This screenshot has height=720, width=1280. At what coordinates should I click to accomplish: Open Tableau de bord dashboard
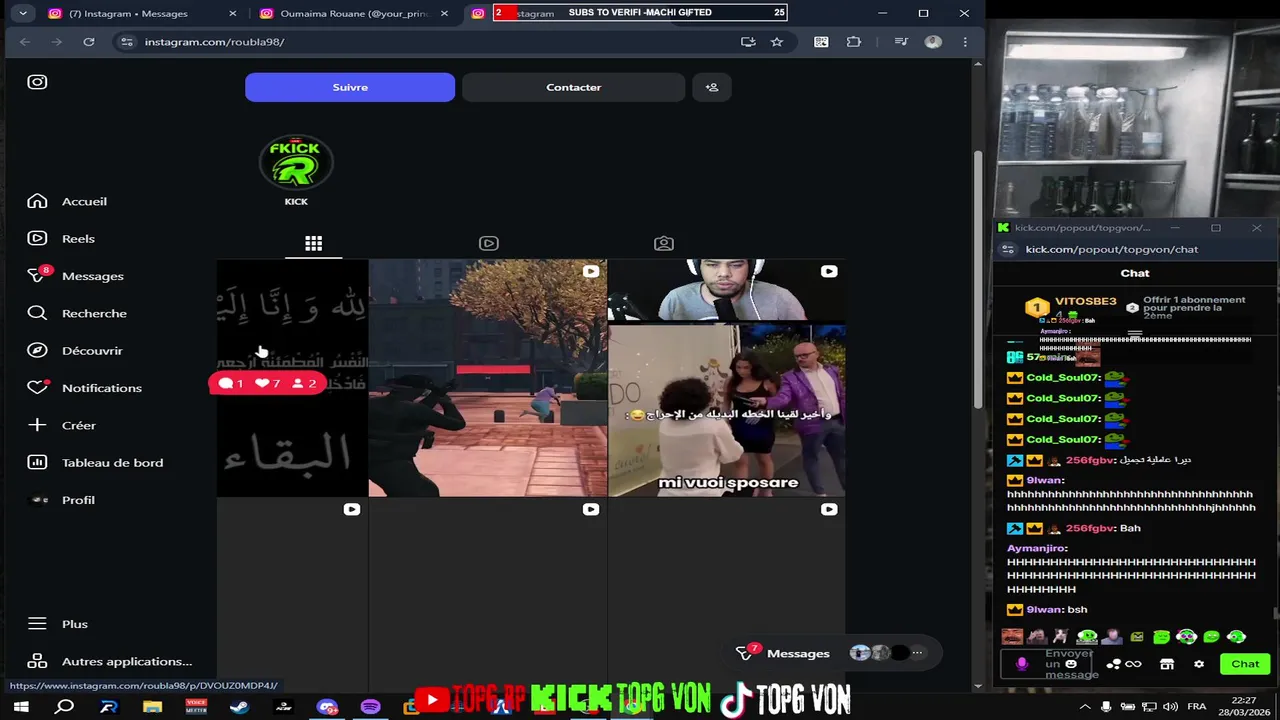click(x=95, y=463)
